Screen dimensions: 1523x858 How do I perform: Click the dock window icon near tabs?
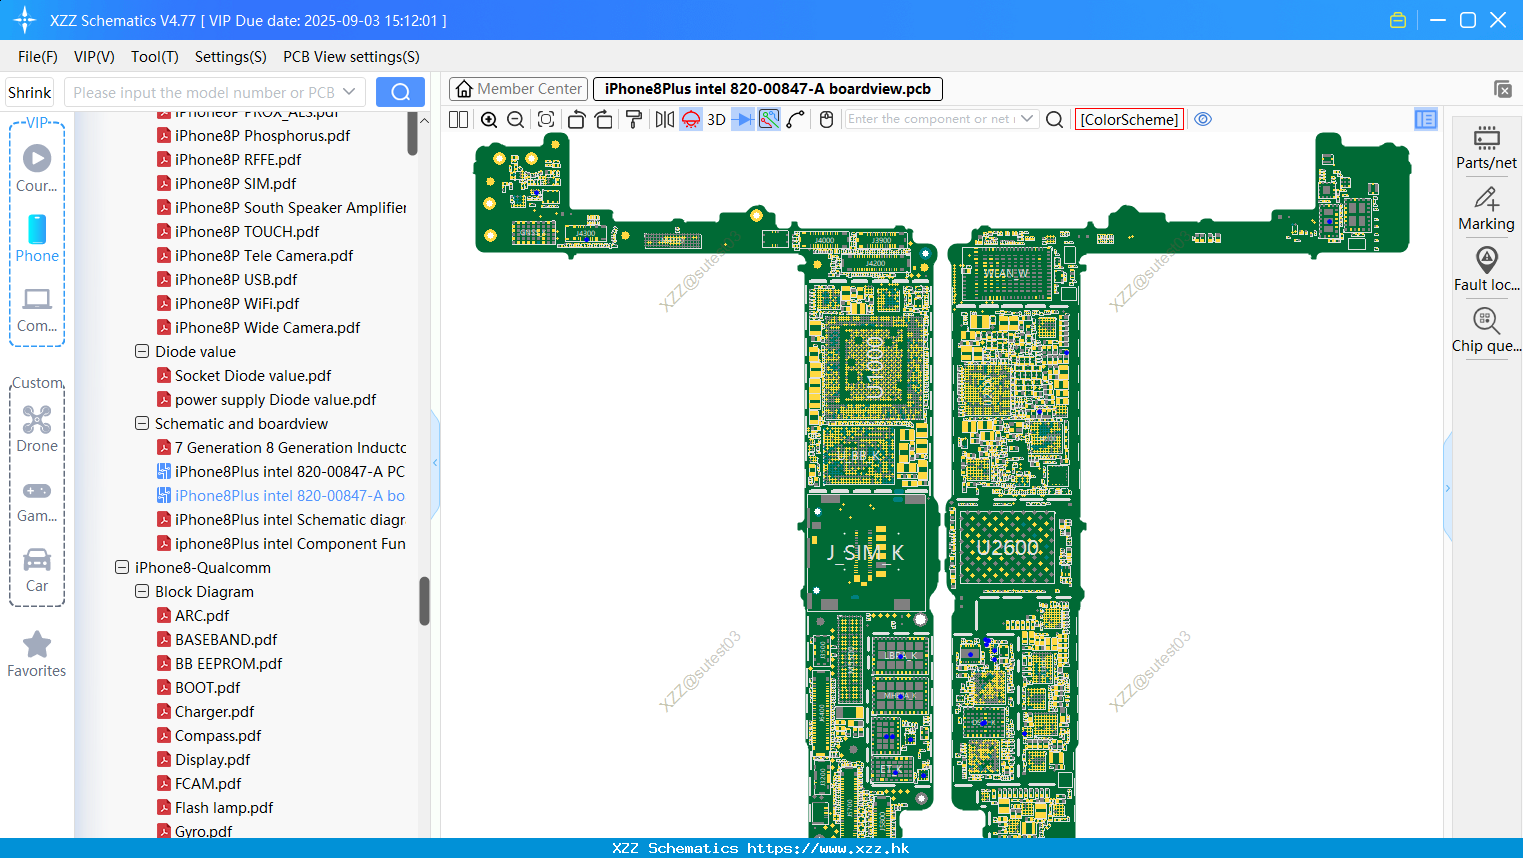coord(1503,89)
